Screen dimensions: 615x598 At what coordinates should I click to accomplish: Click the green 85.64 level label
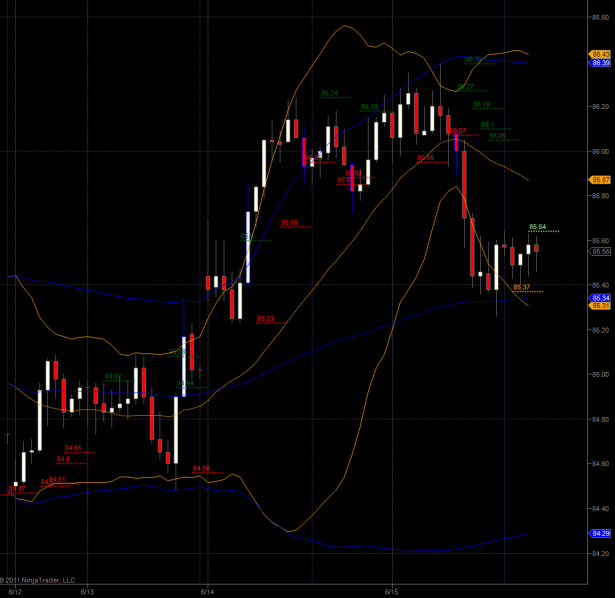click(537, 227)
